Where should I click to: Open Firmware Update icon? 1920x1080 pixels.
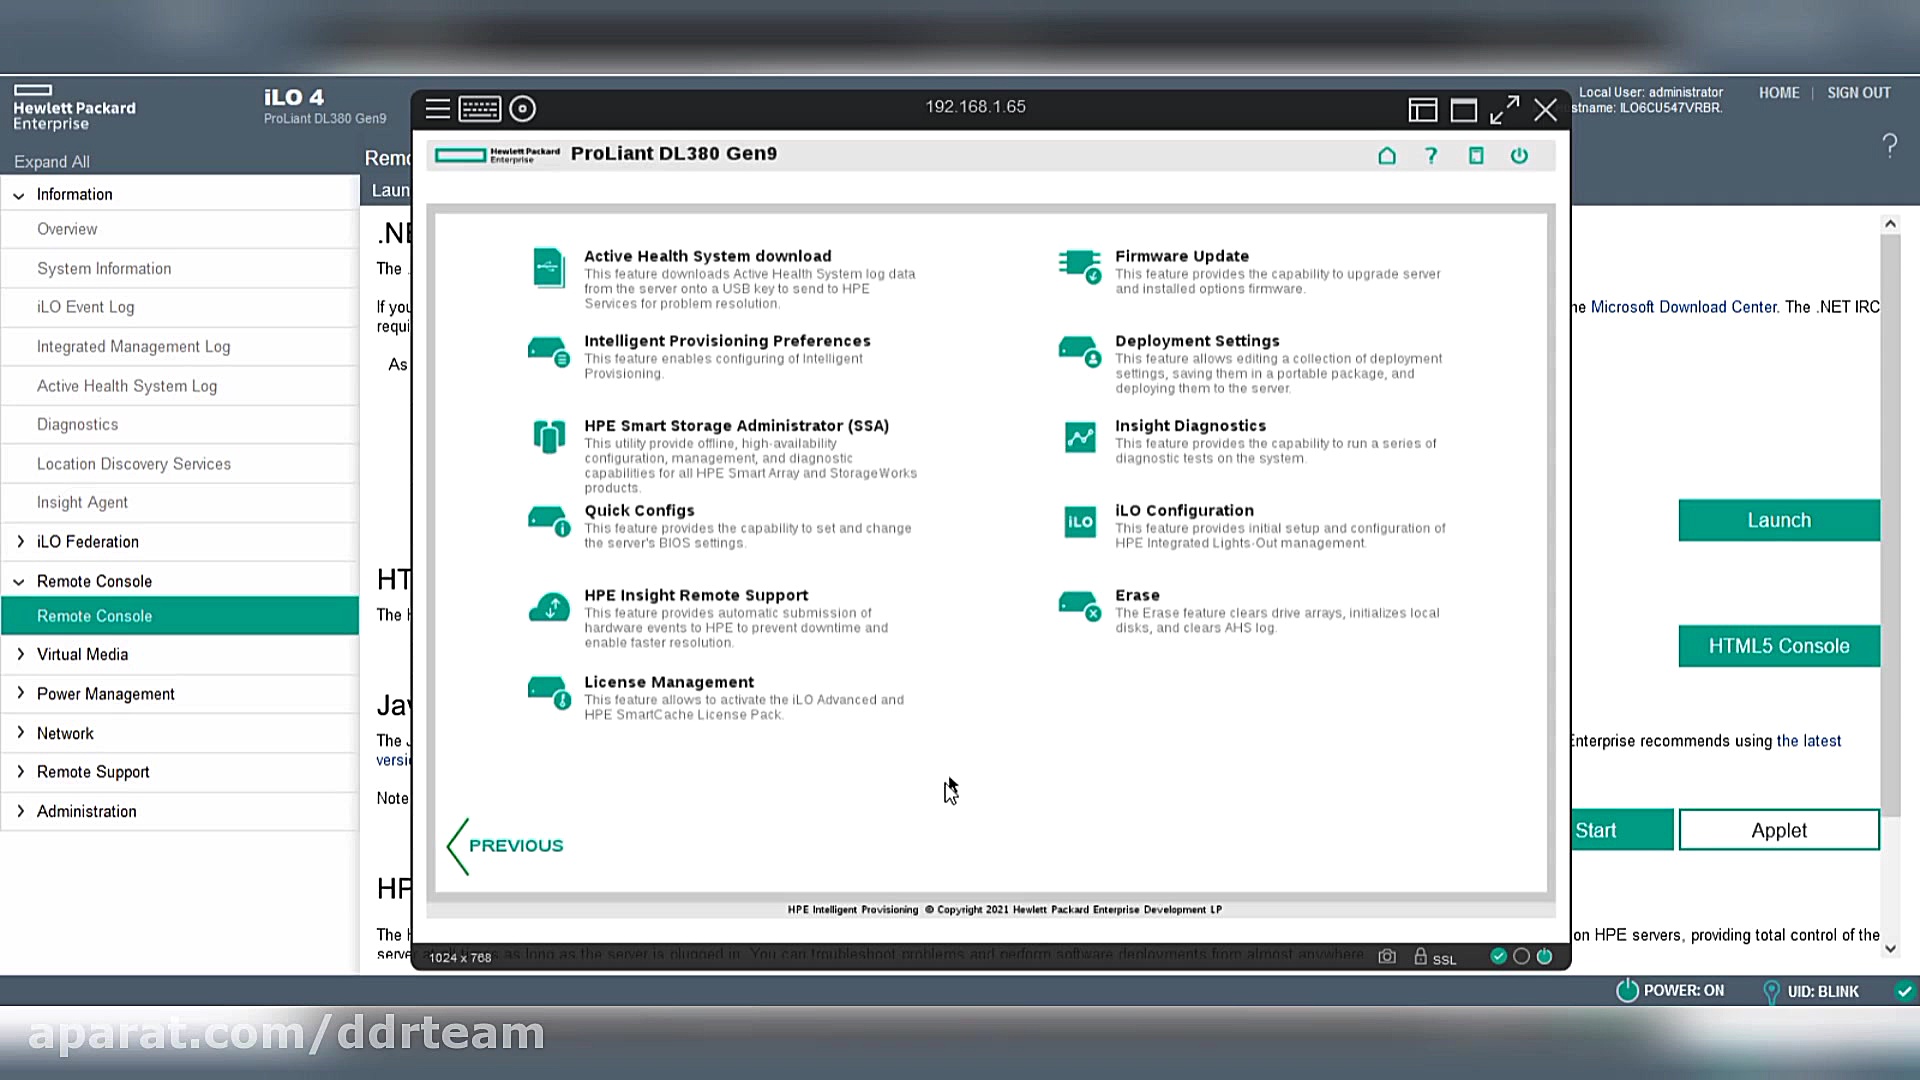point(1080,267)
